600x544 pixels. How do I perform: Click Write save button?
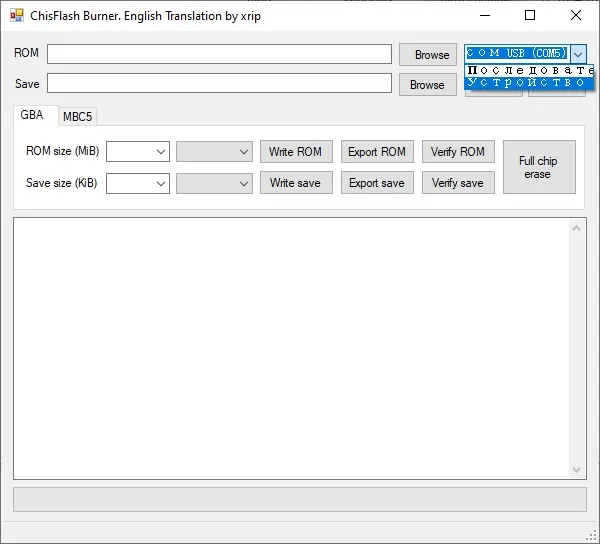[296, 183]
